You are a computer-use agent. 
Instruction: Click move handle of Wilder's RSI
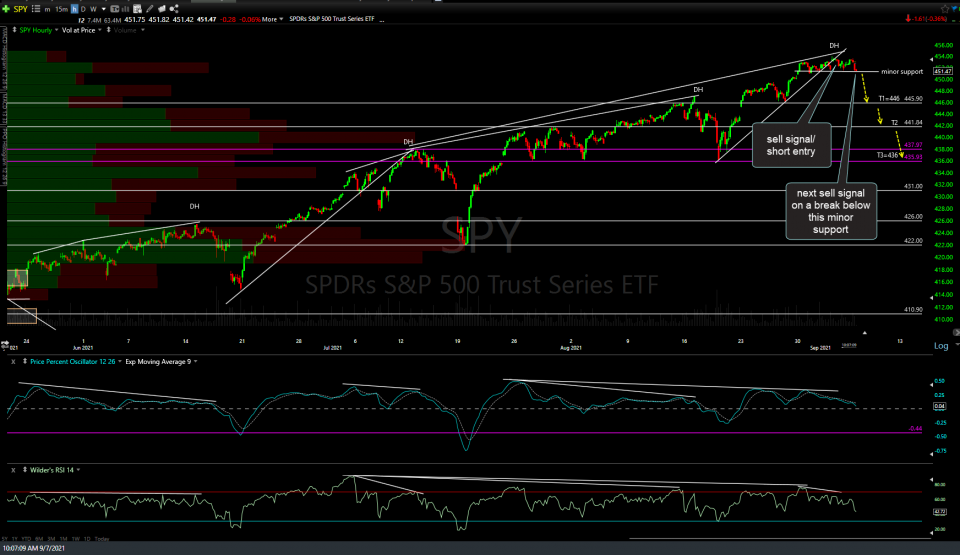[x=24, y=470]
